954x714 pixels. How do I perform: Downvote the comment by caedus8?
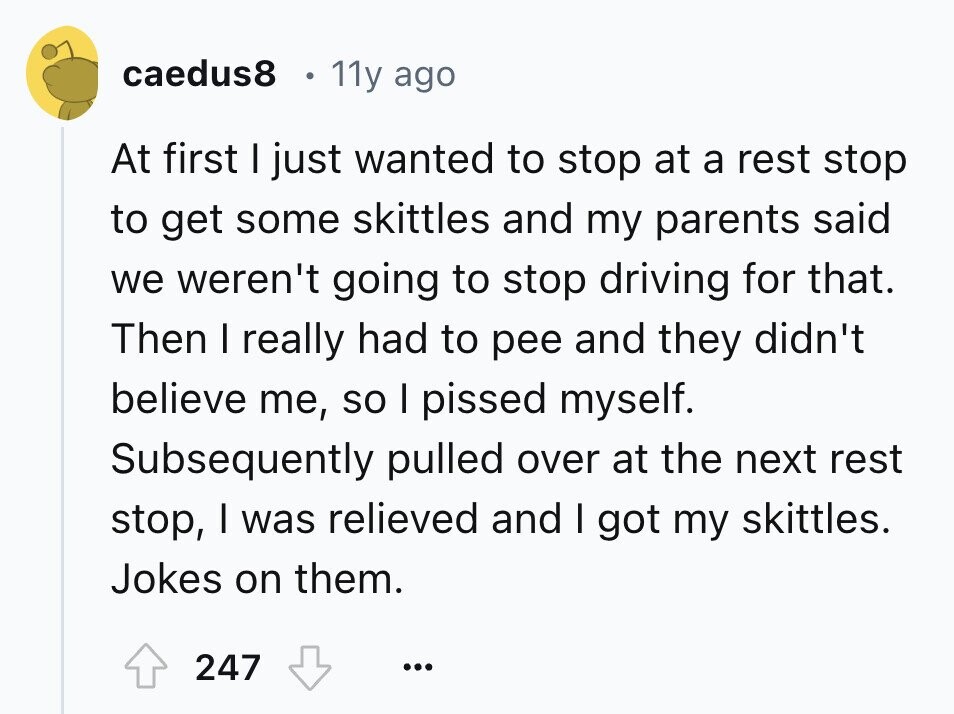pos(310,667)
